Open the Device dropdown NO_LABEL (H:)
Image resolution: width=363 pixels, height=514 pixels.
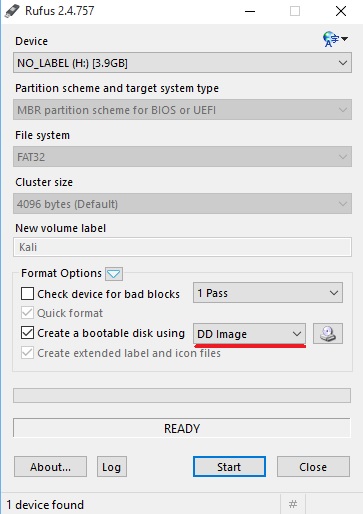182,63
